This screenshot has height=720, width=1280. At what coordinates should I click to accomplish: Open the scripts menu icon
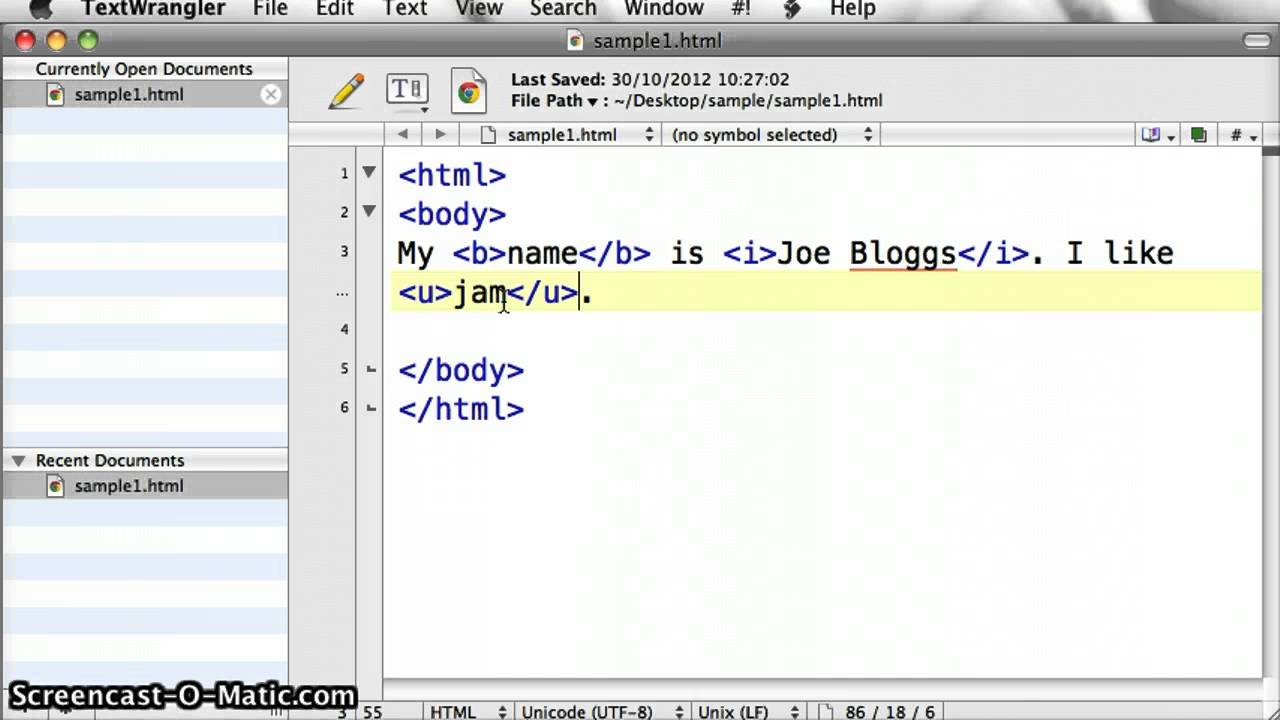click(x=791, y=9)
